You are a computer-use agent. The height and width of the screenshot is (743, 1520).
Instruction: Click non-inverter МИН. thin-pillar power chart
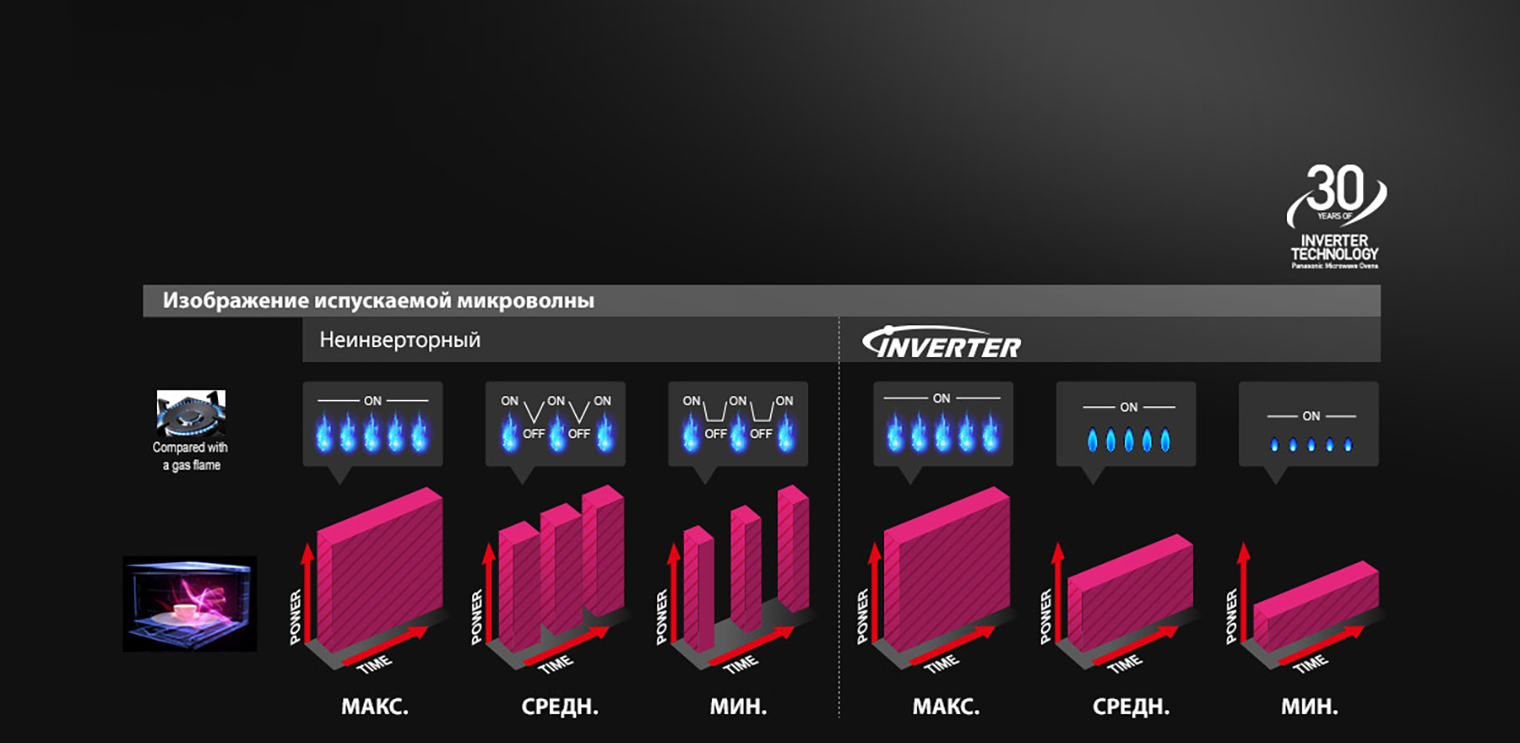click(x=738, y=580)
